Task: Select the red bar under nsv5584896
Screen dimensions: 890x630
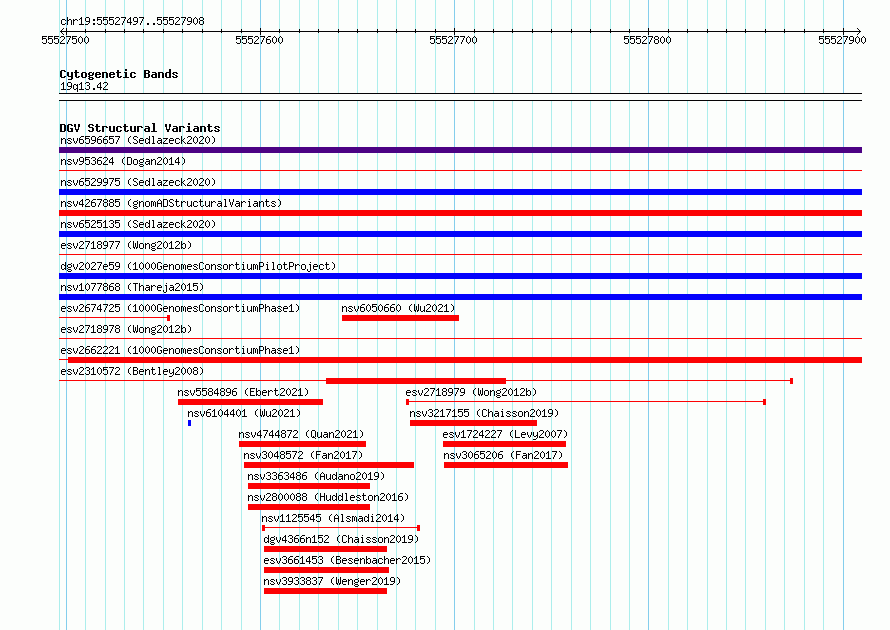Action: [x=250, y=402]
